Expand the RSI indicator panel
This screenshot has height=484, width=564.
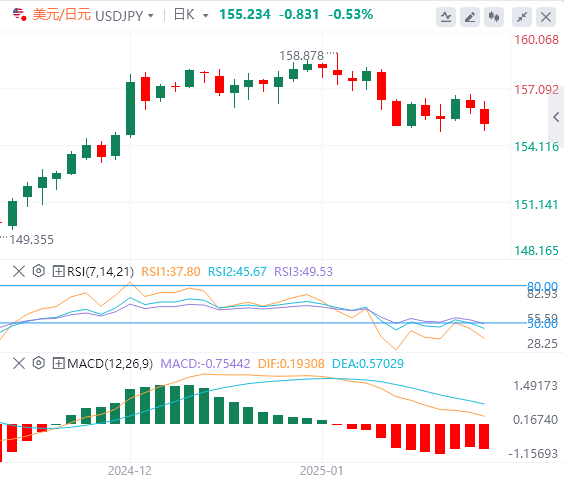click(59, 271)
